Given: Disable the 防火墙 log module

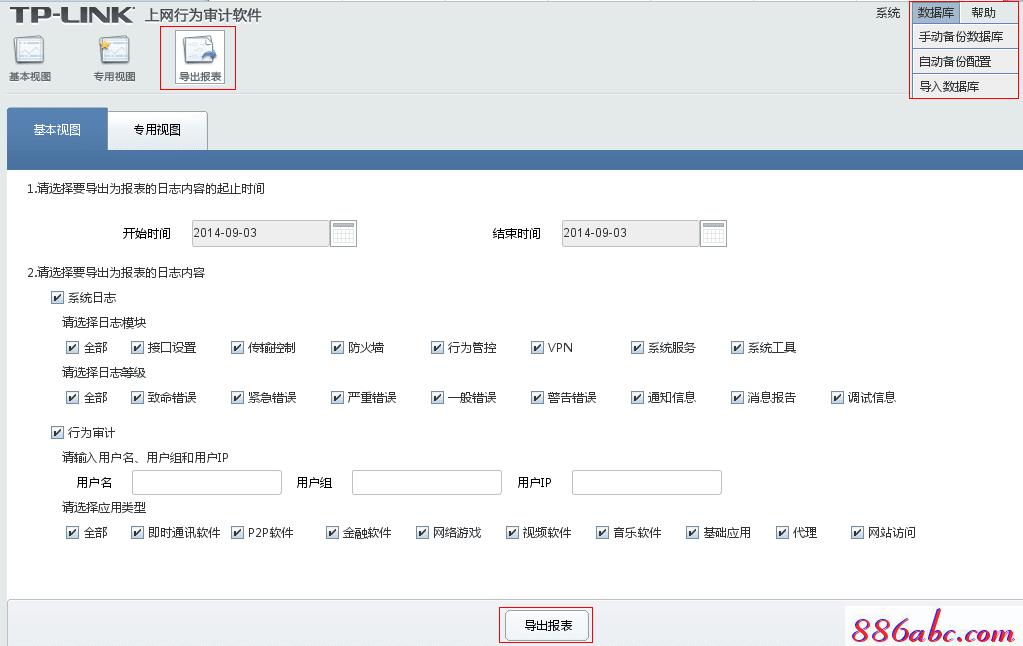Looking at the screenshot, I should point(337,347).
